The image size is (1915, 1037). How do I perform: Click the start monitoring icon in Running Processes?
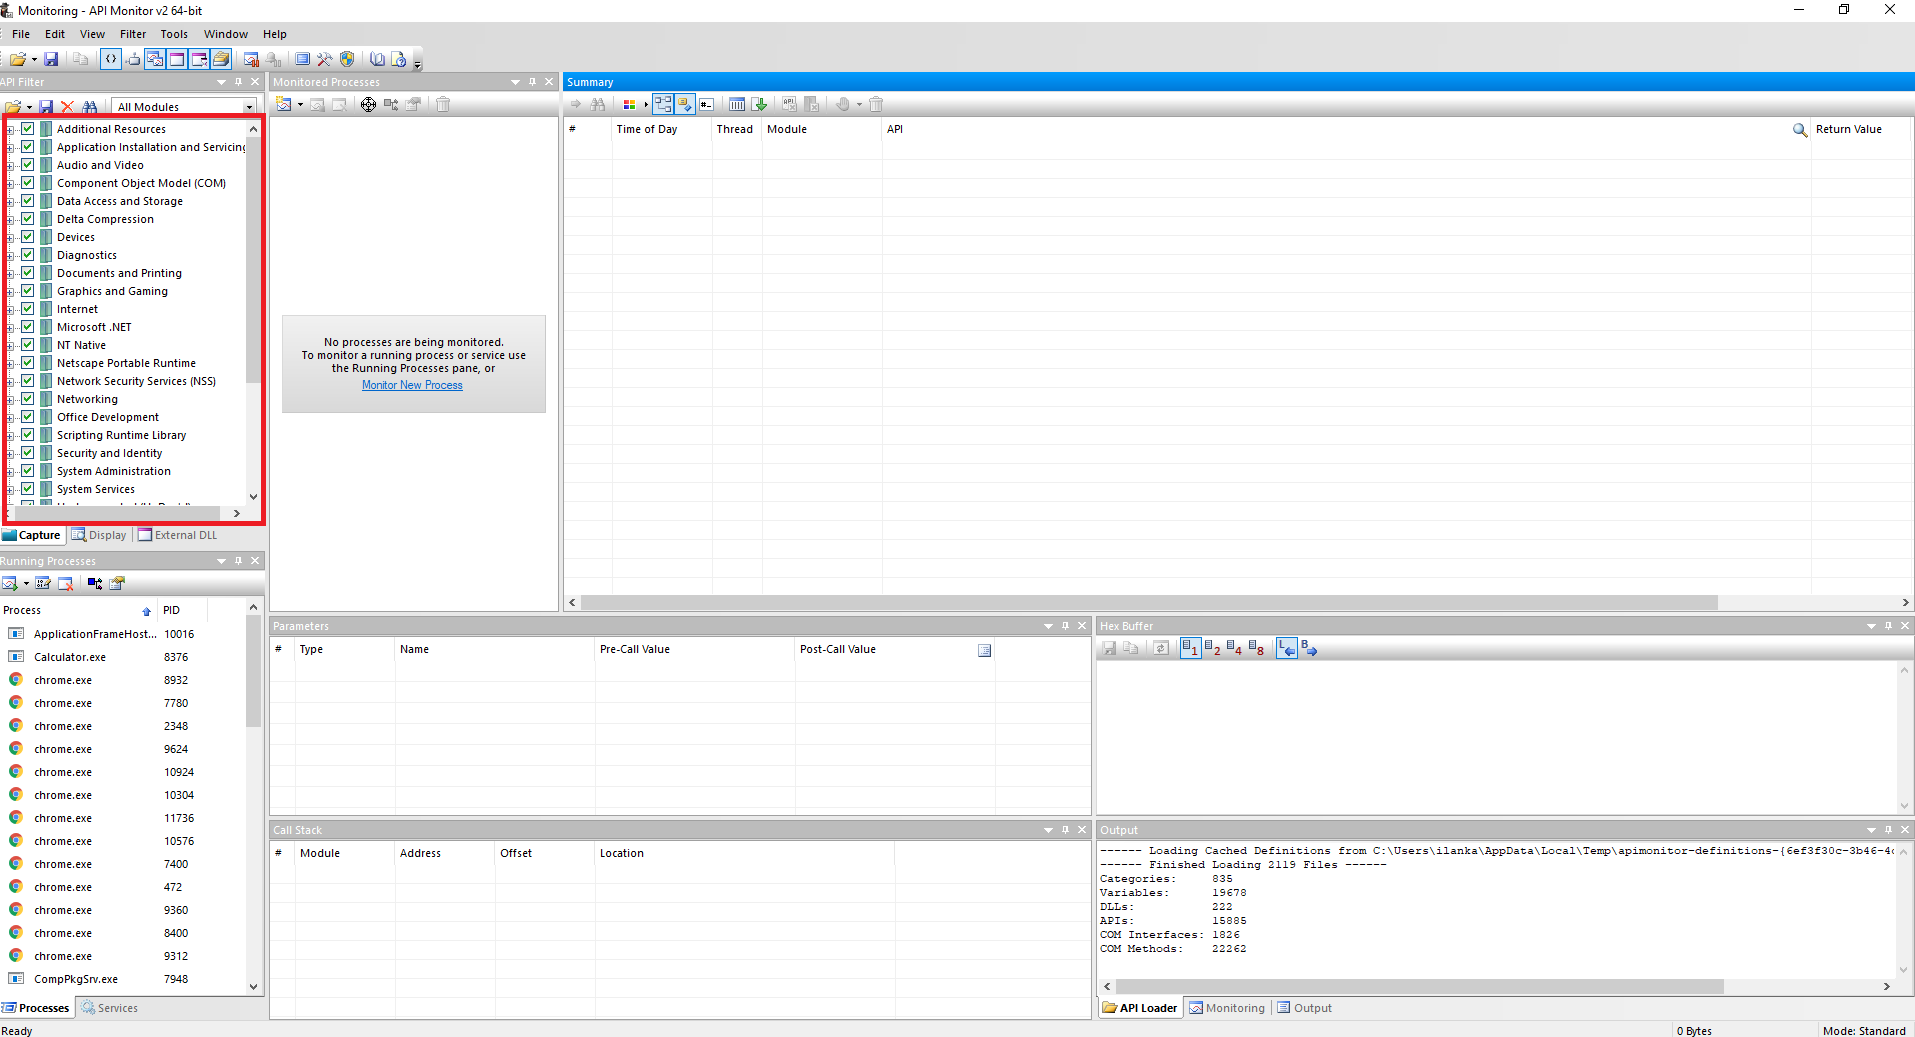(9, 583)
